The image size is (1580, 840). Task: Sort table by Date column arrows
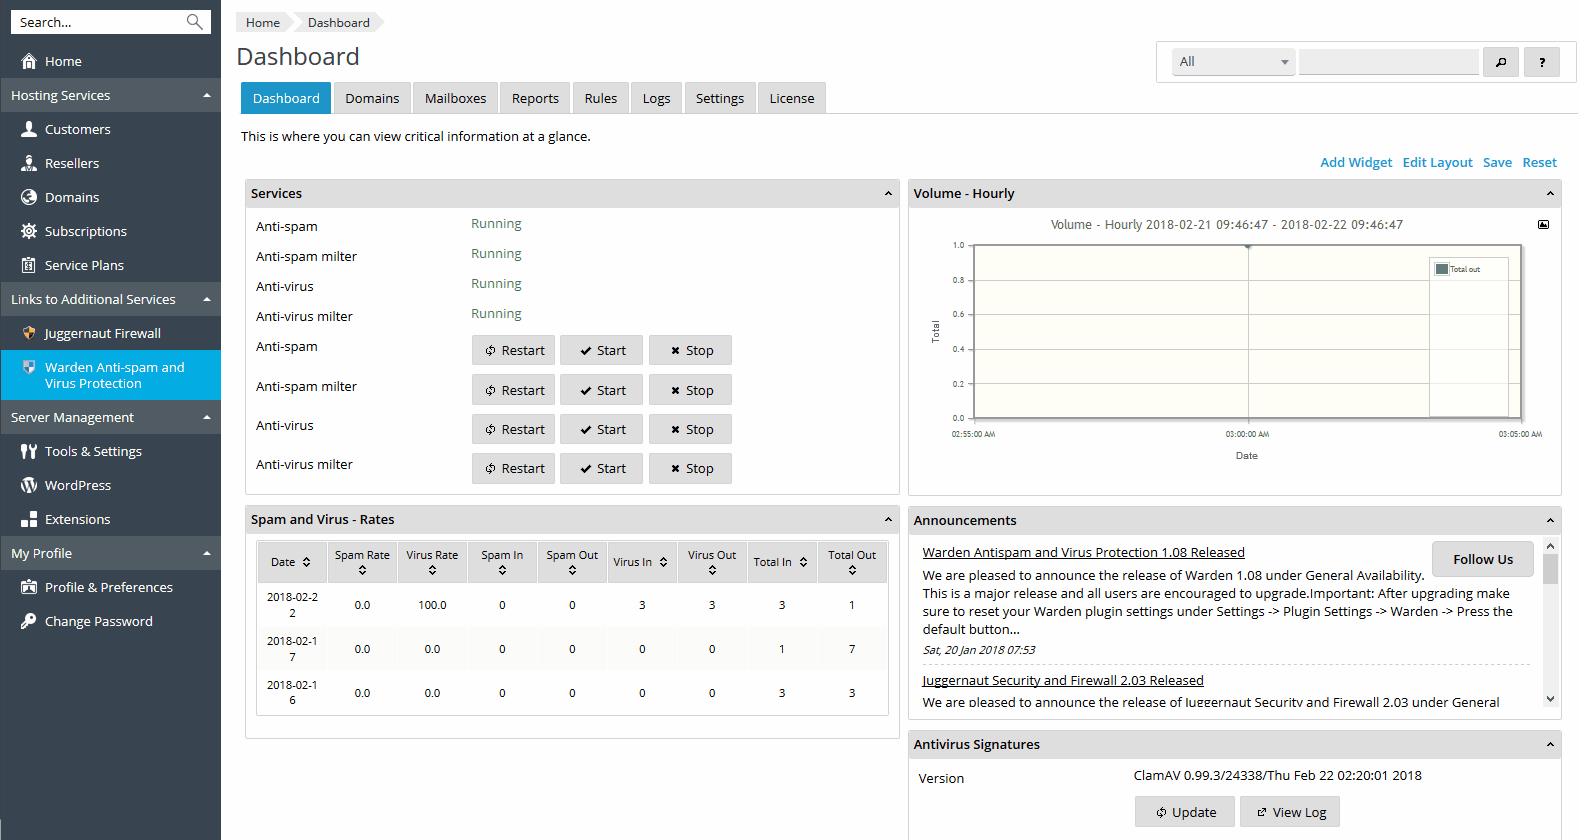pos(307,562)
